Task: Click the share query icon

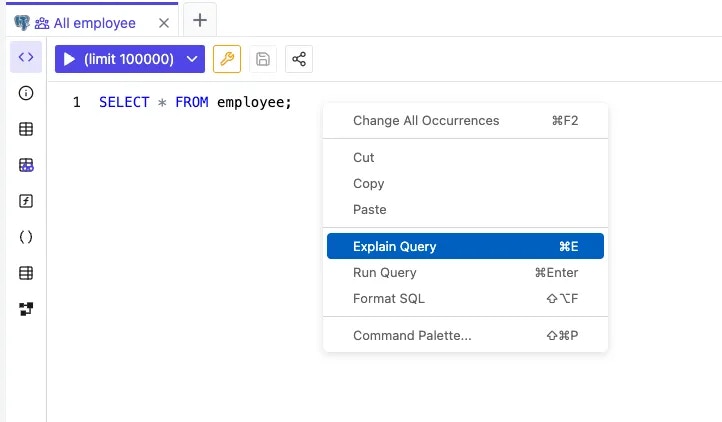Action: tap(299, 59)
